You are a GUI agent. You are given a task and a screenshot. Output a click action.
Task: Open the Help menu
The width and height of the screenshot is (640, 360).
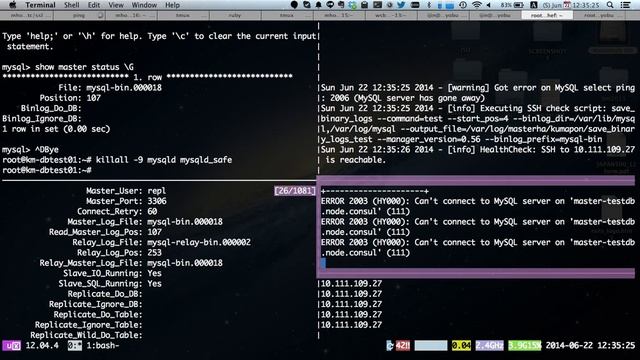[x=172, y=5]
